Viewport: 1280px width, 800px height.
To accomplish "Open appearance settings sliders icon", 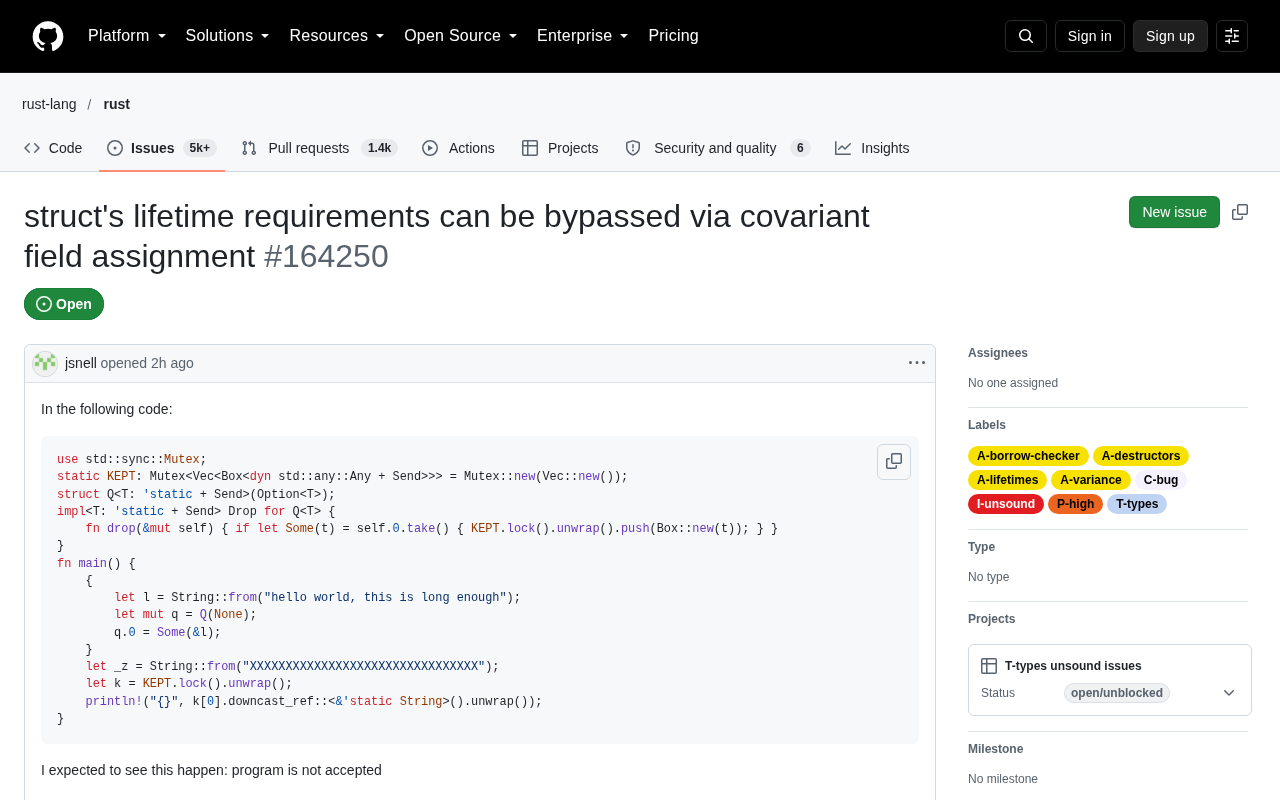I will [x=1232, y=36].
